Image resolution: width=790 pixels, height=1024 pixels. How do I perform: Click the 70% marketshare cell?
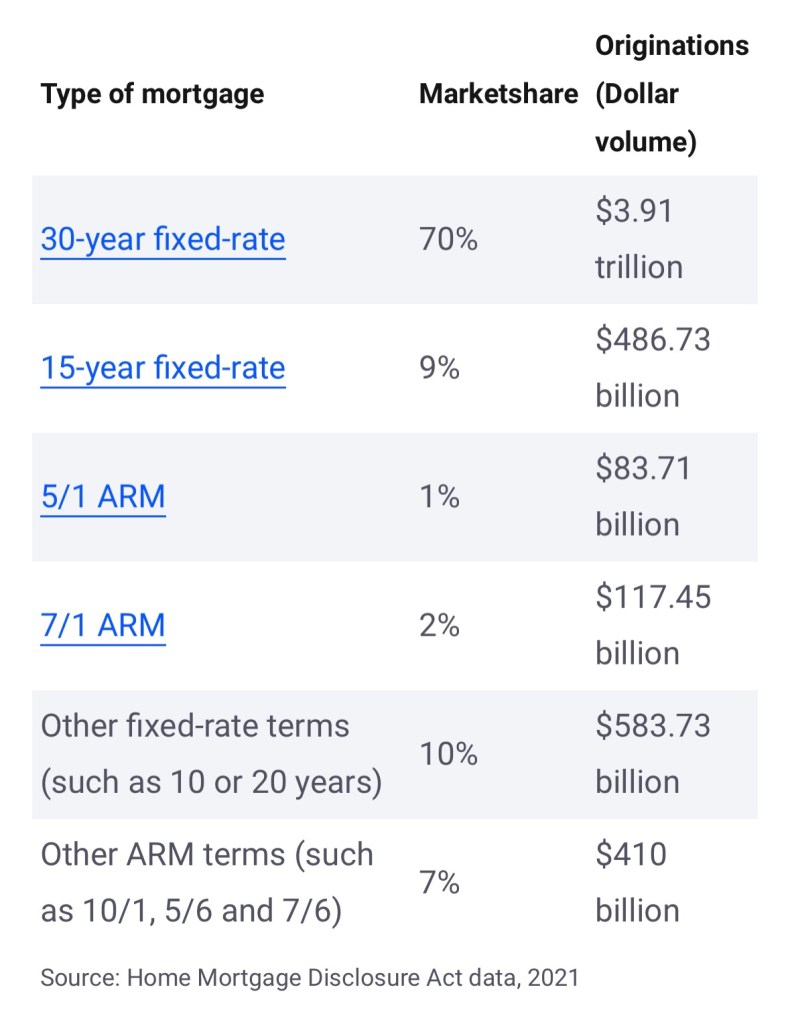pyautogui.click(x=448, y=240)
